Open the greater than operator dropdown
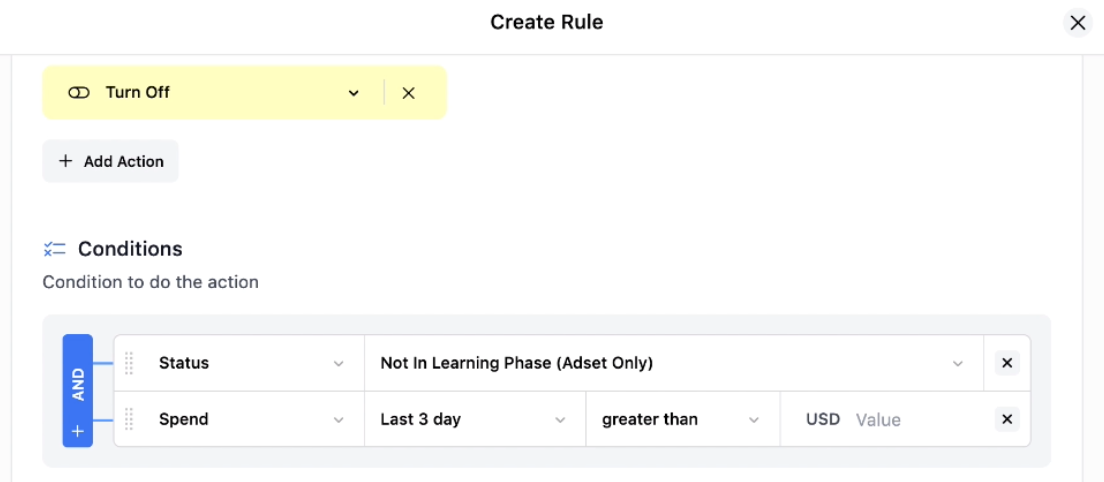 [x=682, y=419]
